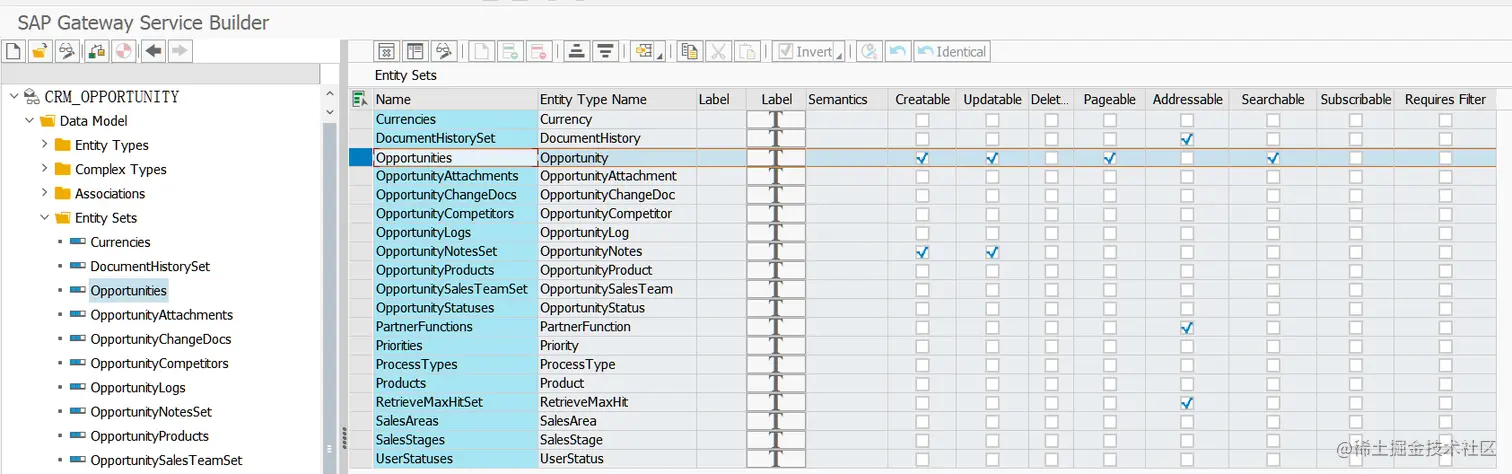Expand the Entity Types folder
The image size is (1512, 474).
(45, 144)
